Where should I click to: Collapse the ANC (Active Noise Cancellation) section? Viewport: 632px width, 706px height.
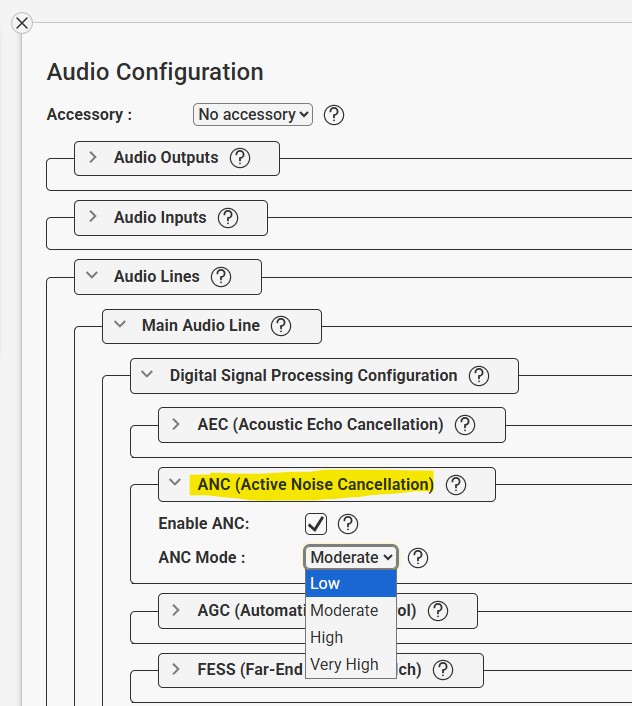click(177, 485)
